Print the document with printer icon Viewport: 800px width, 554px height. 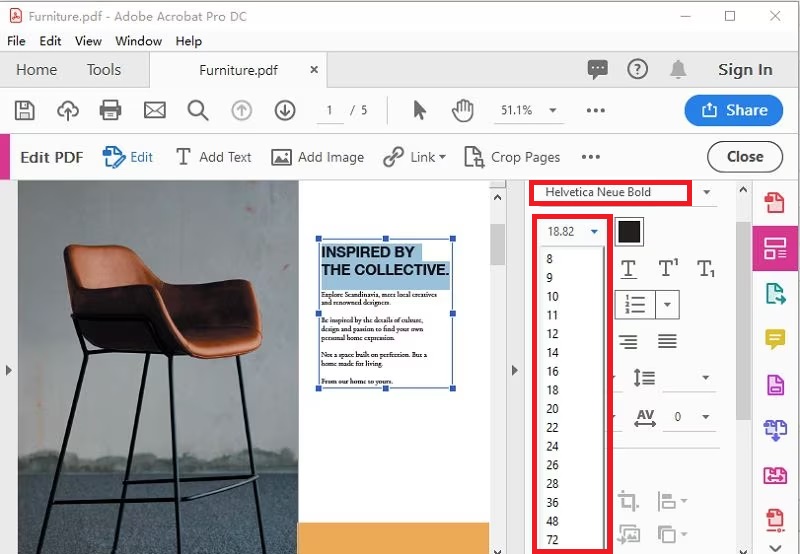tap(110, 110)
